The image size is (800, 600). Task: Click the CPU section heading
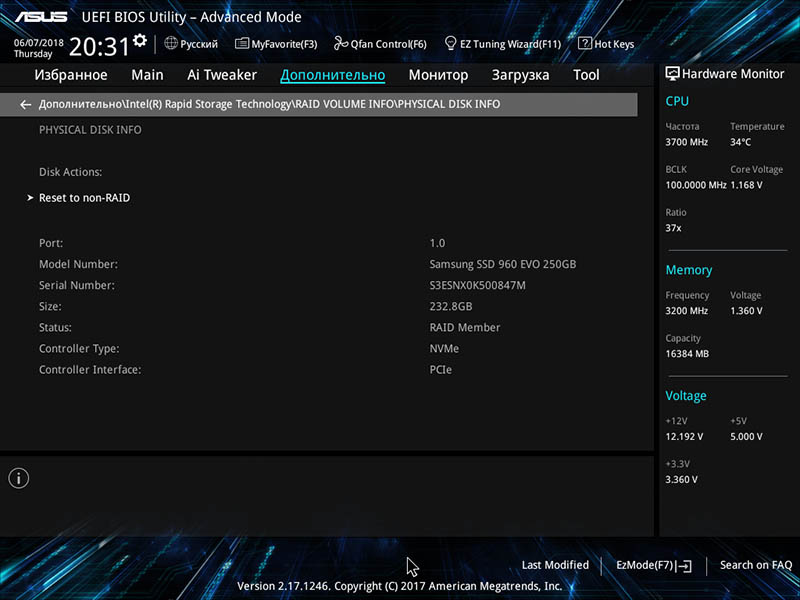coord(677,101)
